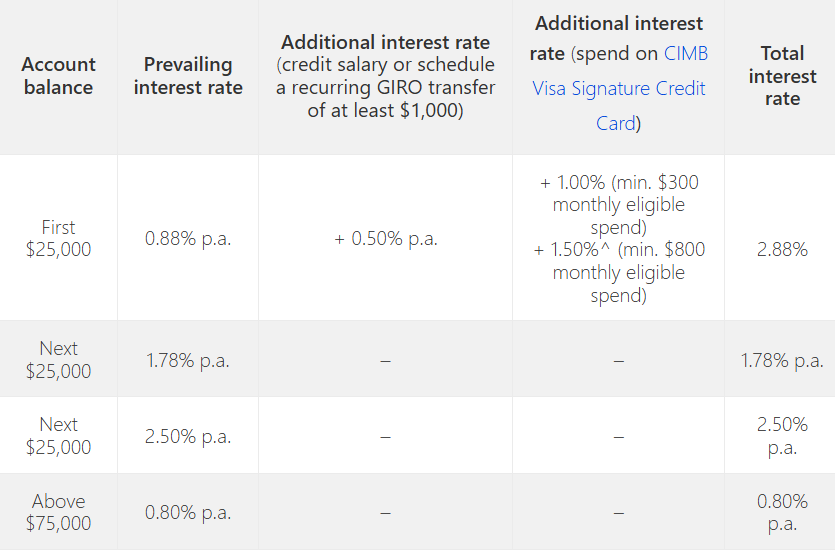The height and width of the screenshot is (550, 835).
Task: Select the 2.88% total interest cell
Action: coord(782,249)
